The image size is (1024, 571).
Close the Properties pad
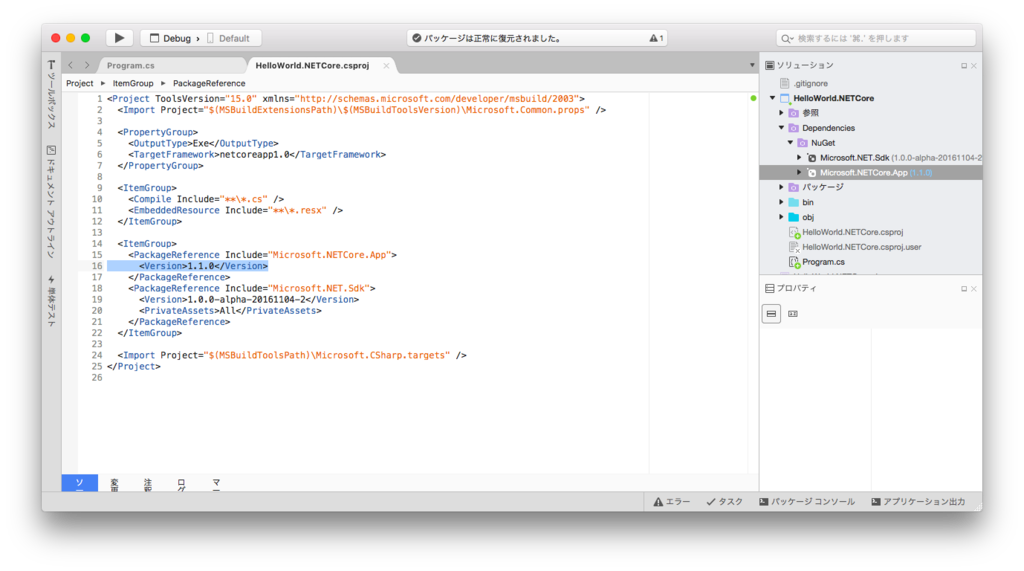click(x=974, y=289)
